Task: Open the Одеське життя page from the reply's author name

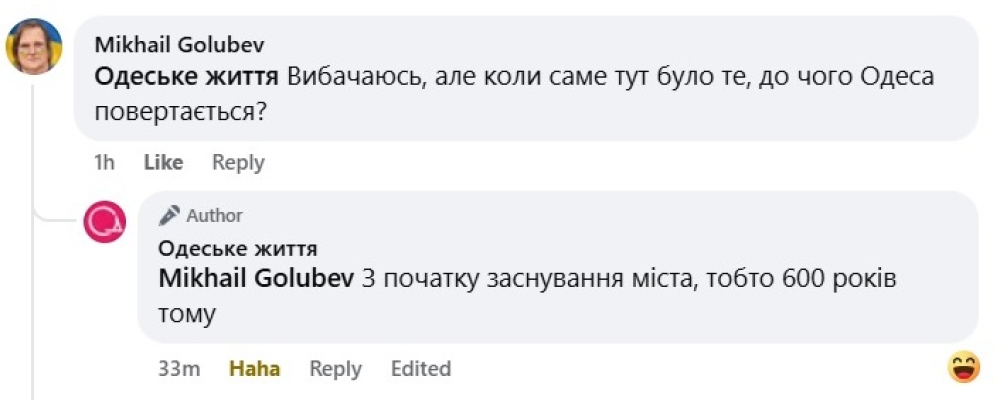Action: pos(238,249)
